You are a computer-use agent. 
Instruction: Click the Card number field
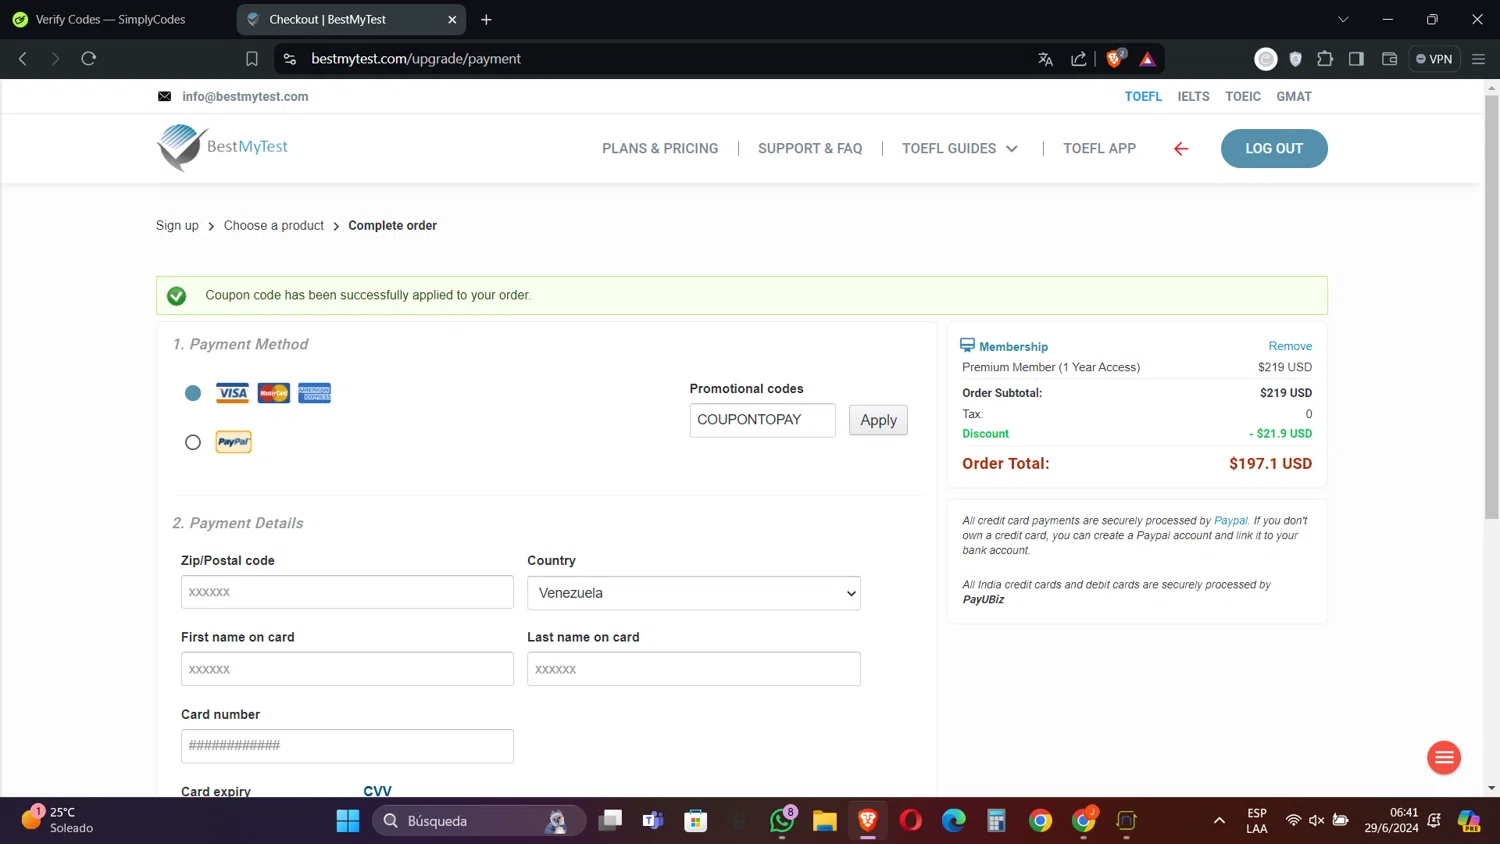(x=347, y=746)
